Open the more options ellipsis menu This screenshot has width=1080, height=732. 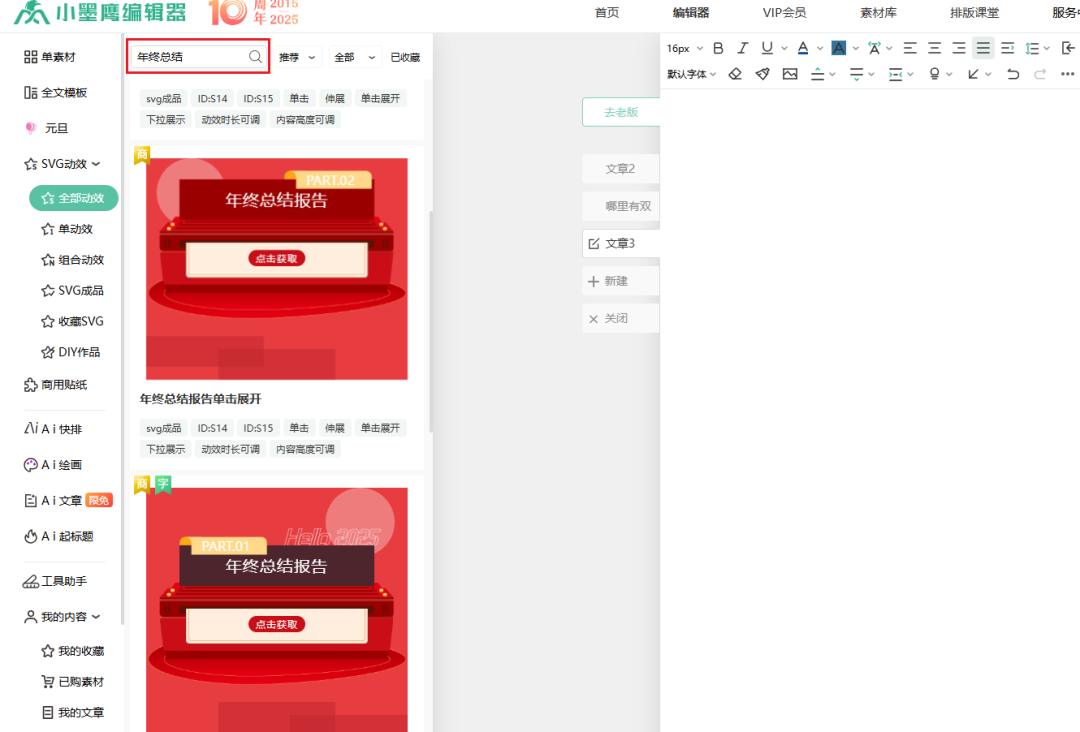tap(1067, 74)
